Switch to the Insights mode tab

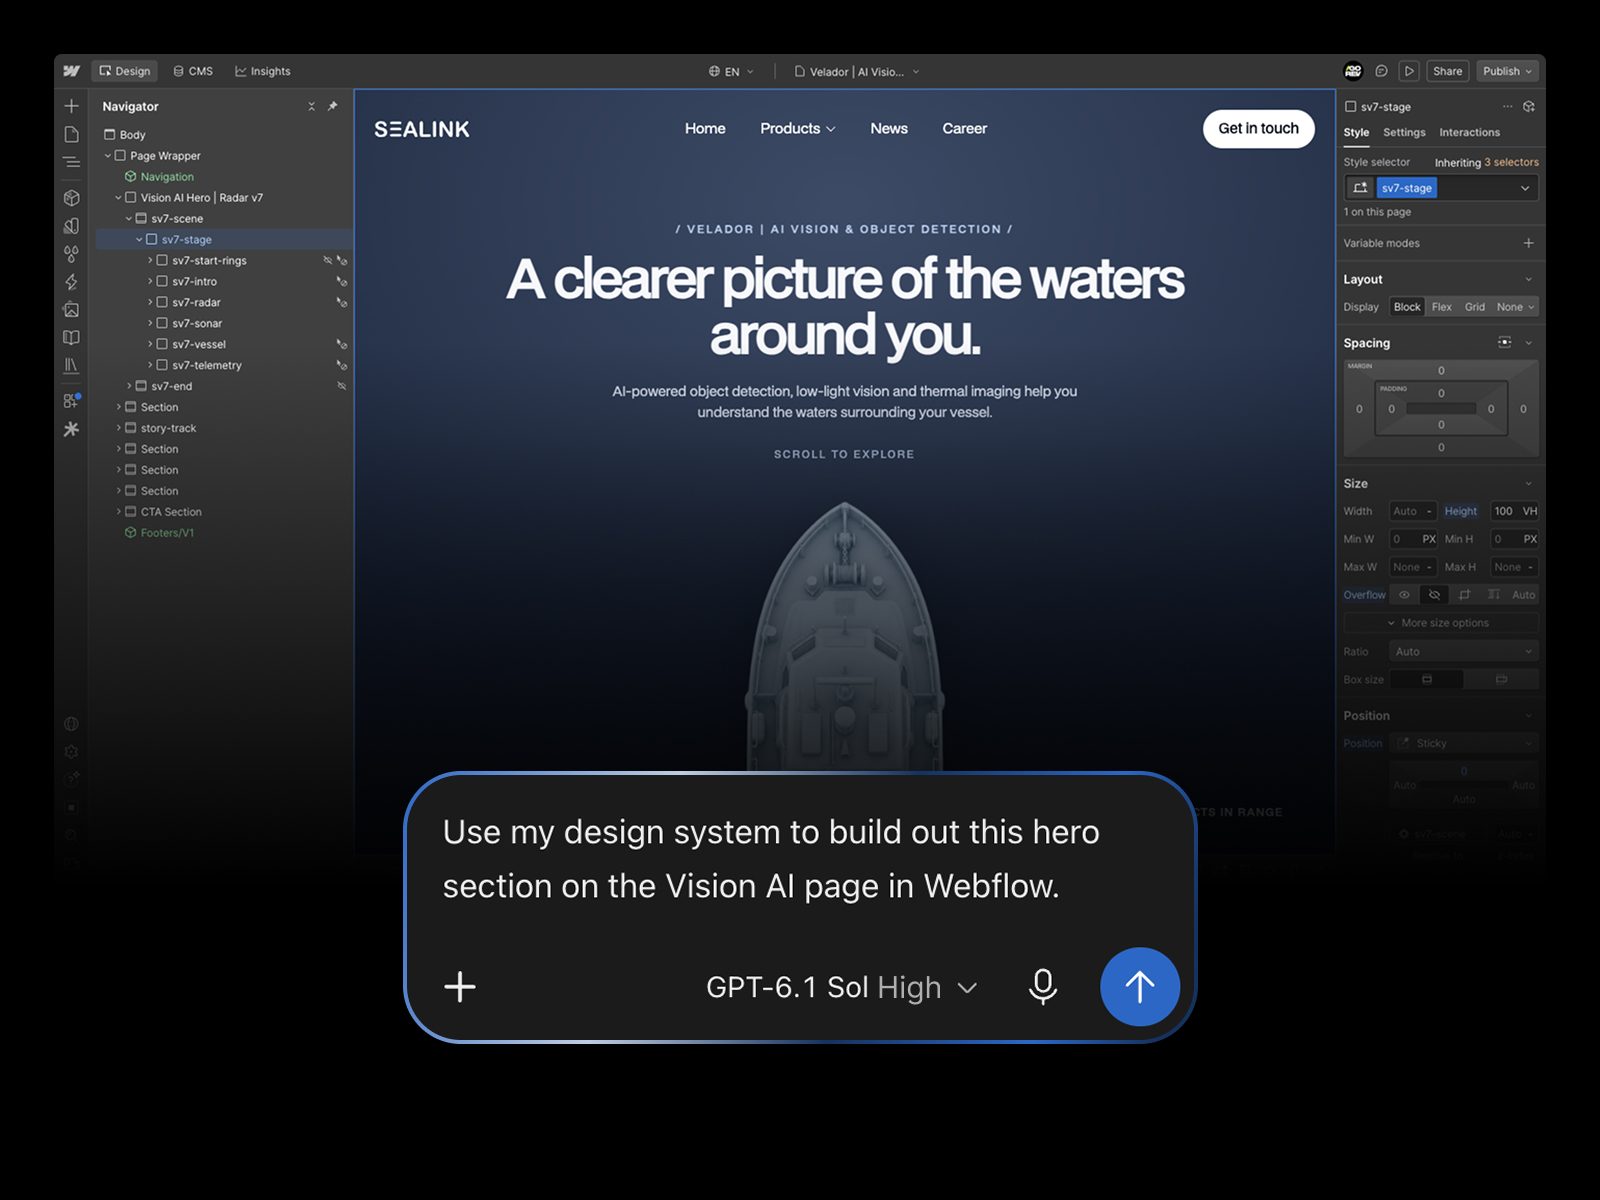click(x=263, y=71)
